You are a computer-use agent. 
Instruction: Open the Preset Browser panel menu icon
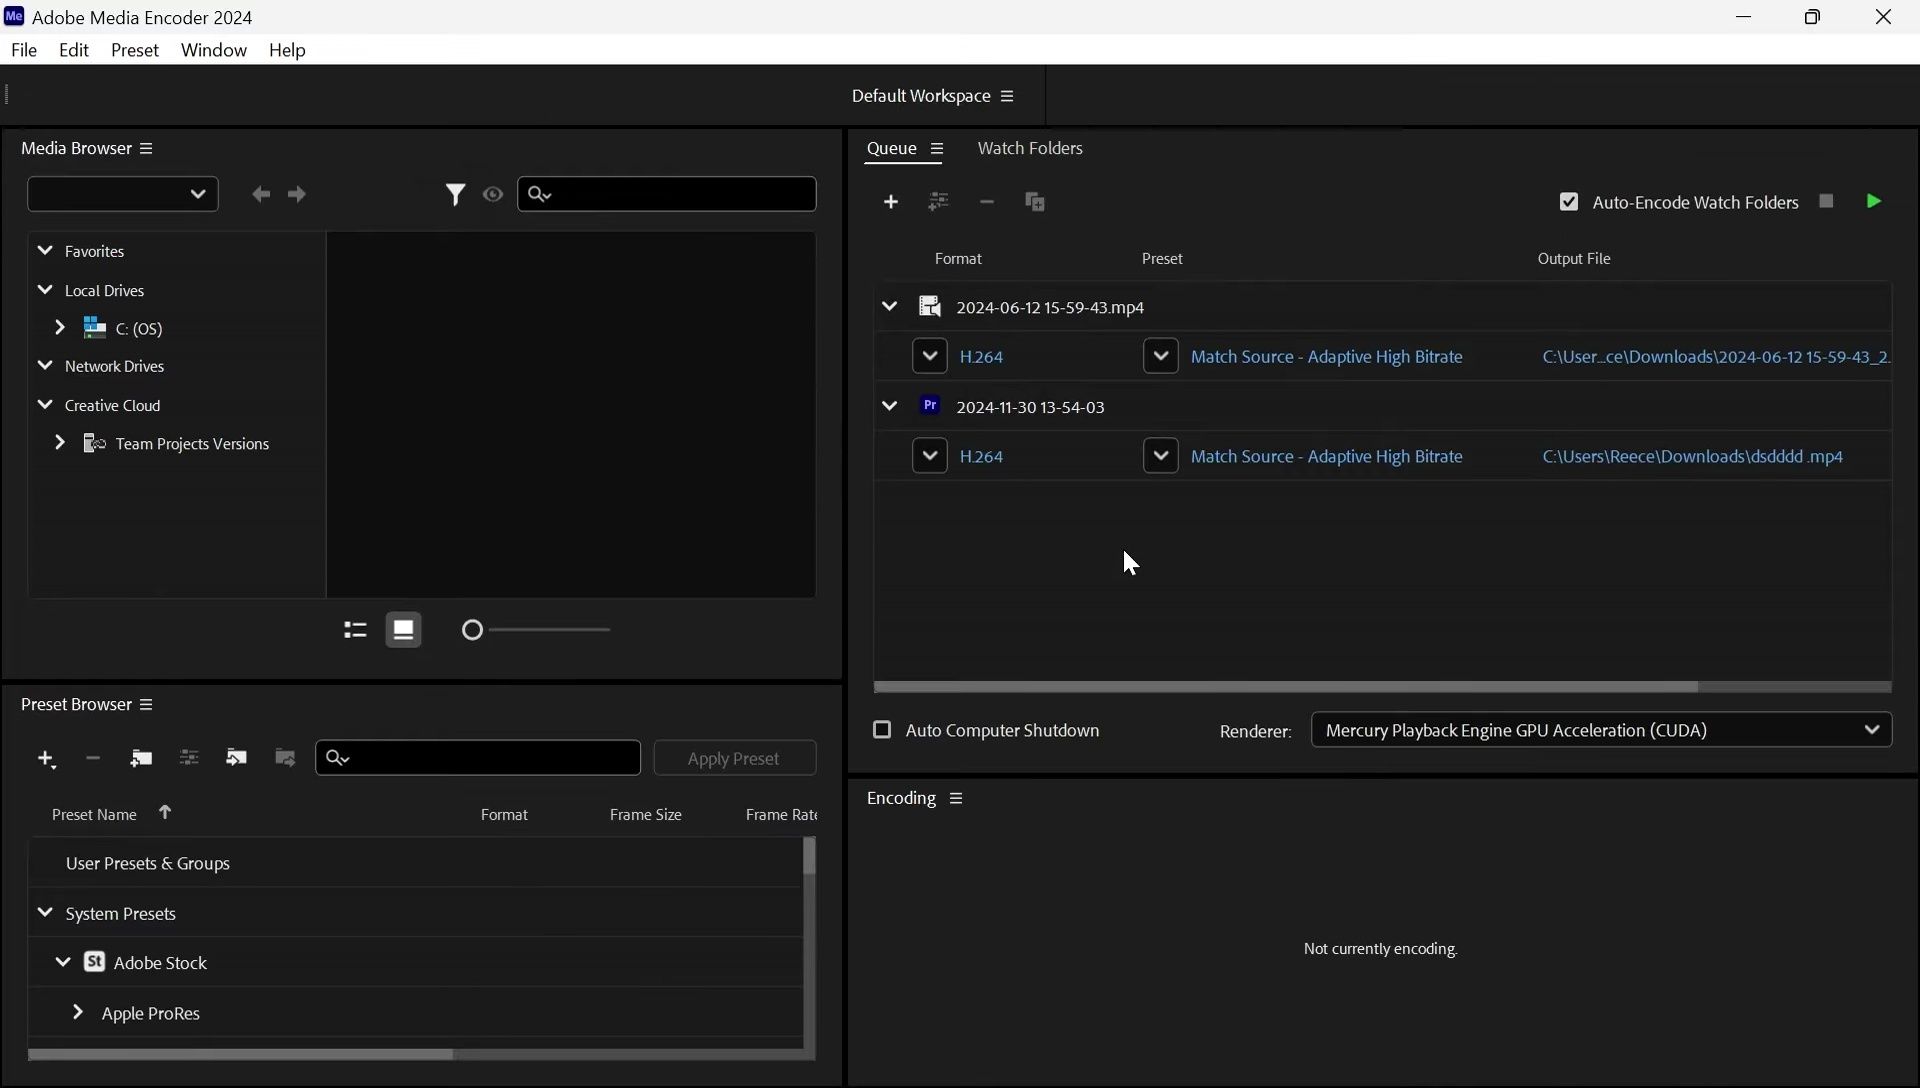tap(146, 705)
